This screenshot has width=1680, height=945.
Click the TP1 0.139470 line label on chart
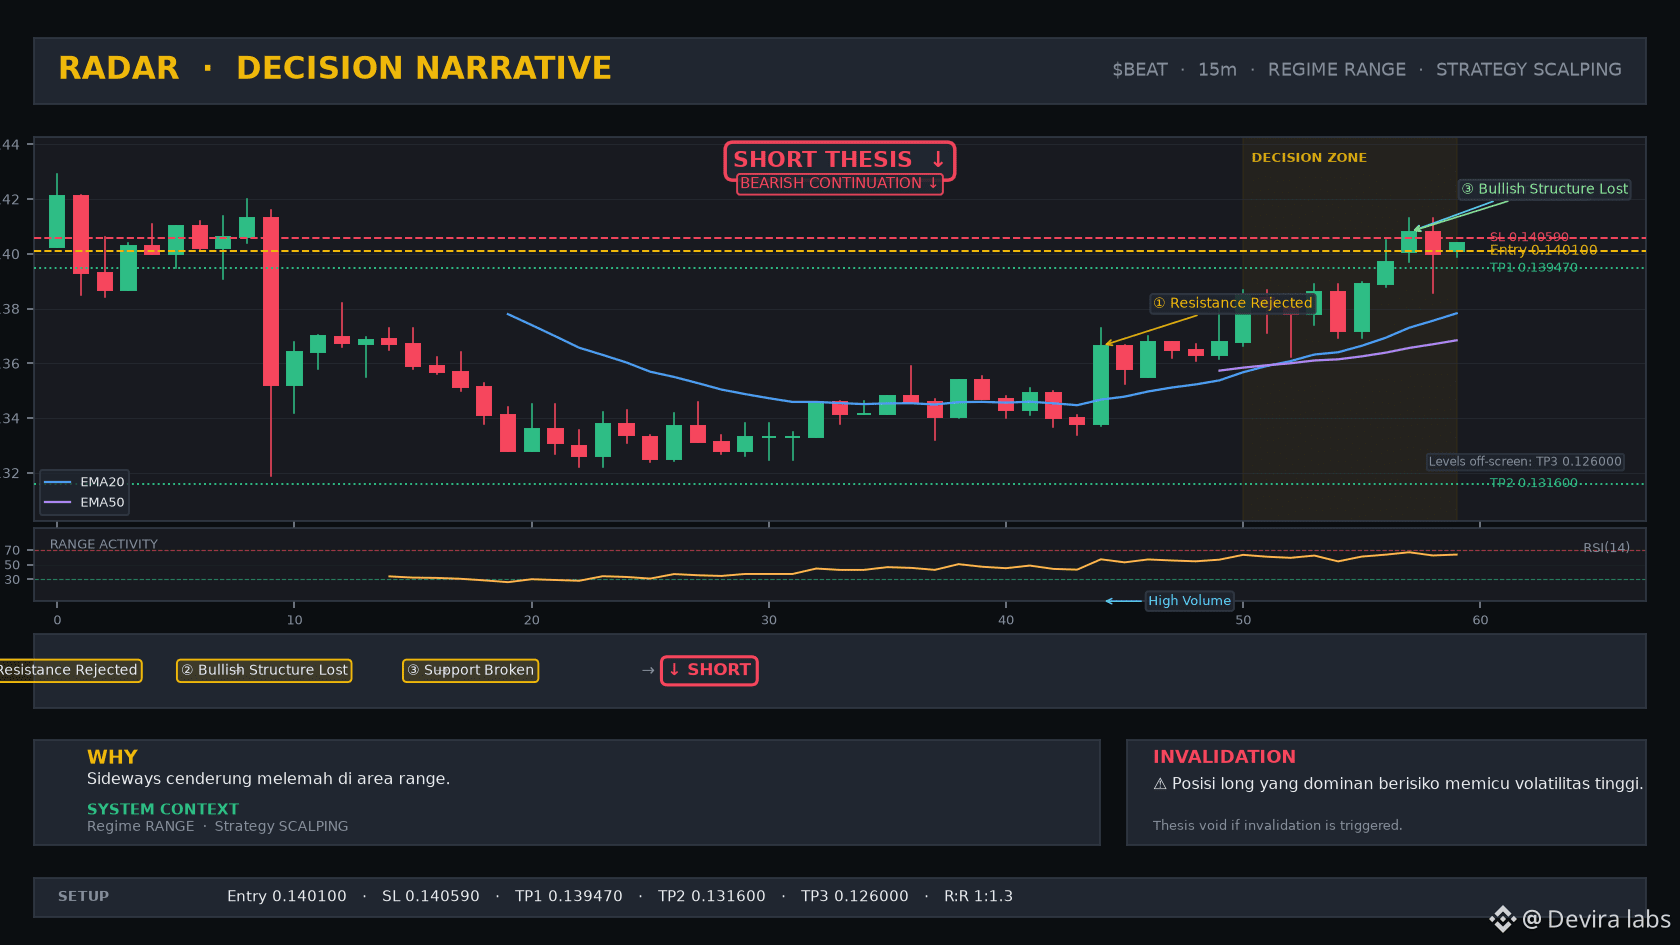(1533, 268)
